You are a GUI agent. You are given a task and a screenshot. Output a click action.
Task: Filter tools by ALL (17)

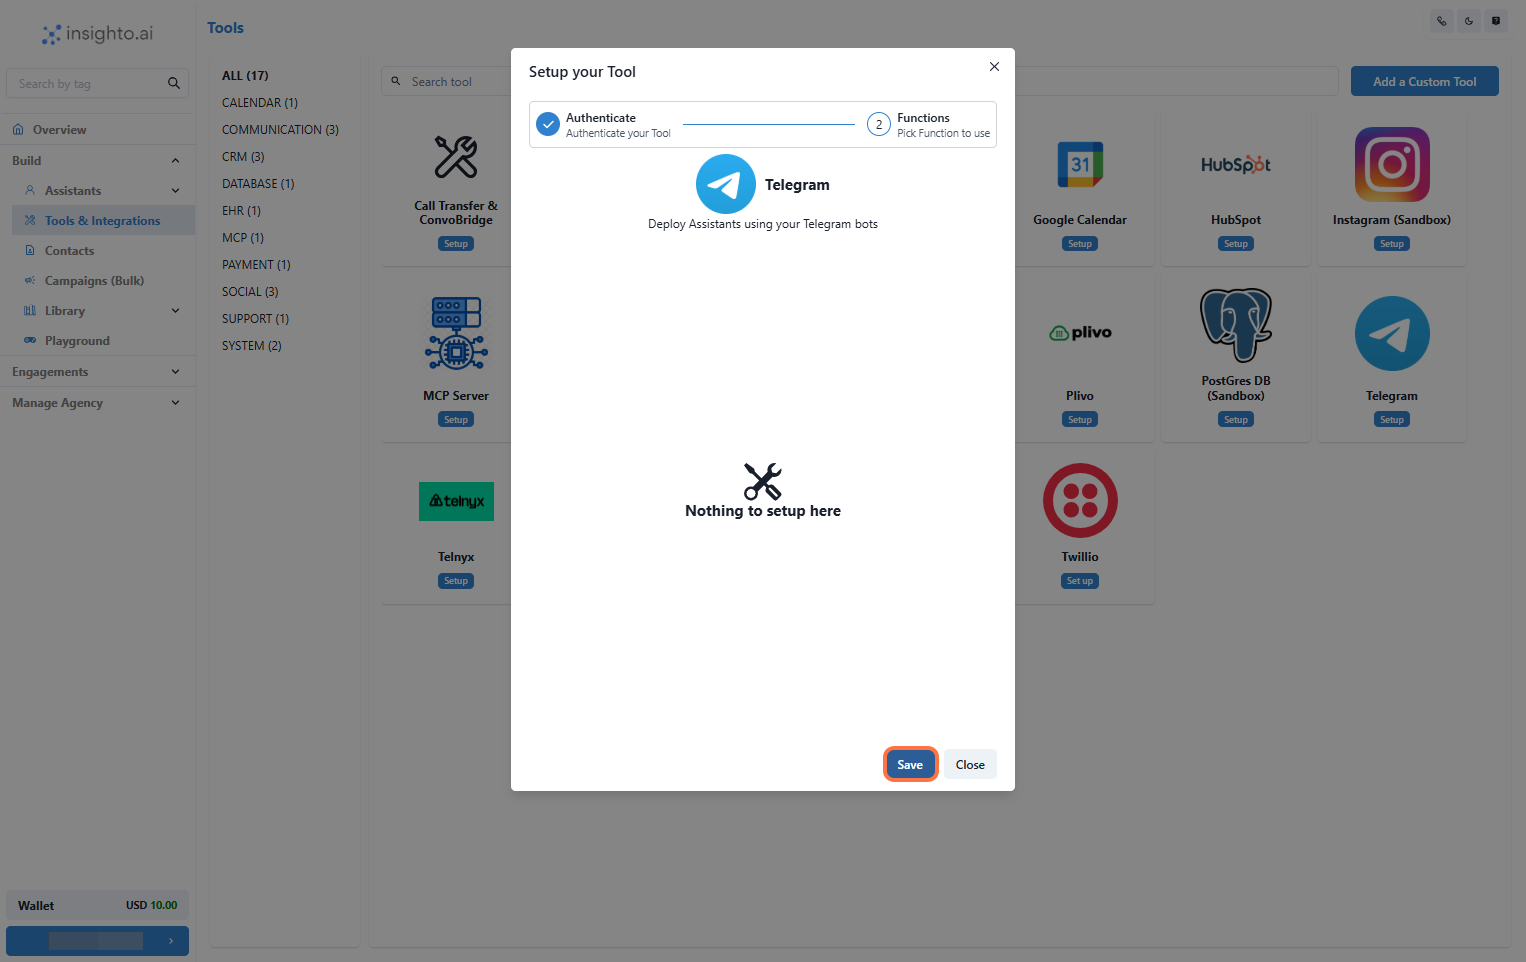245,75
